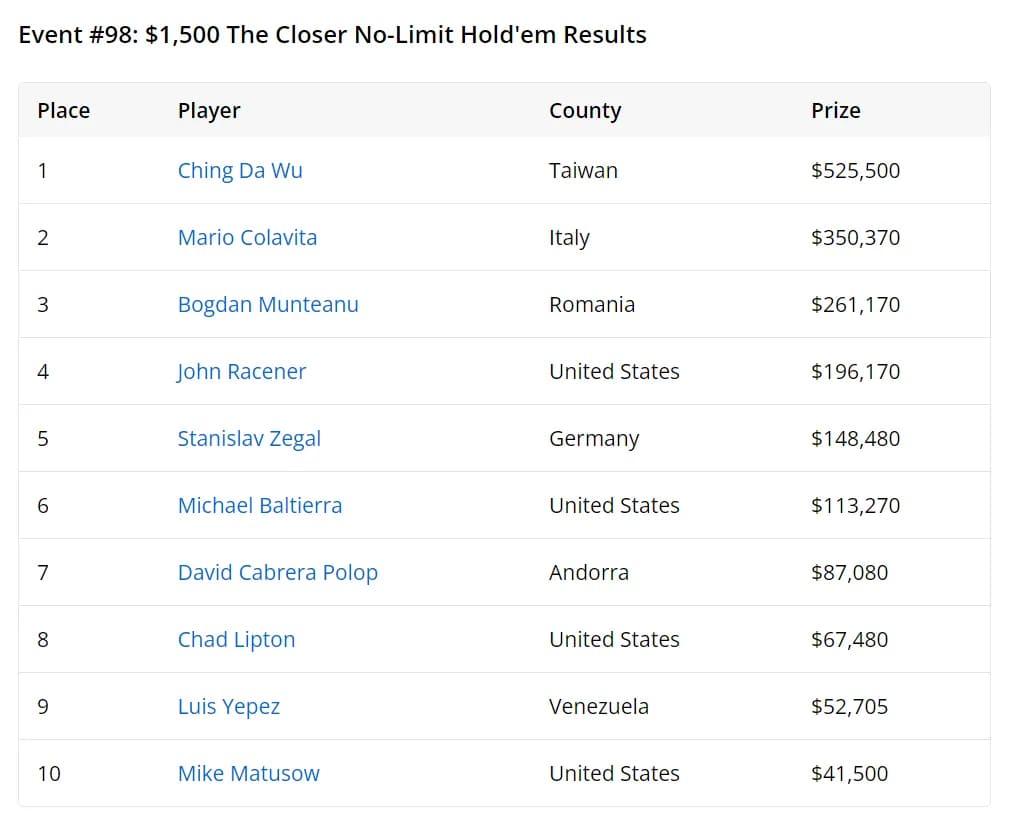Open Ching Da Wu player profile link
Viewport: 1011px width, 831px height.
coord(240,170)
